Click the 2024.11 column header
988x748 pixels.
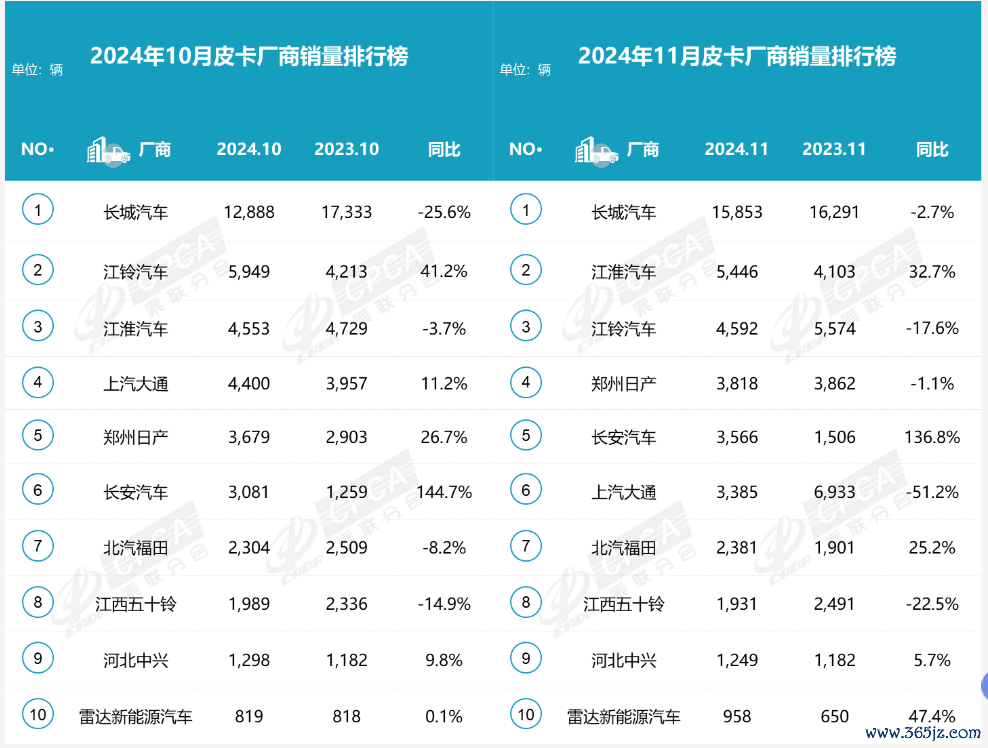click(737, 149)
